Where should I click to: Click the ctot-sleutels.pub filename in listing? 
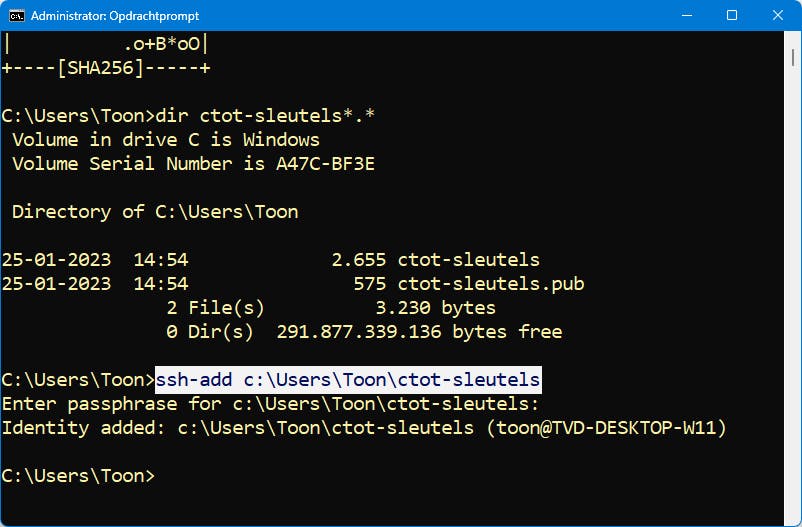490,284
